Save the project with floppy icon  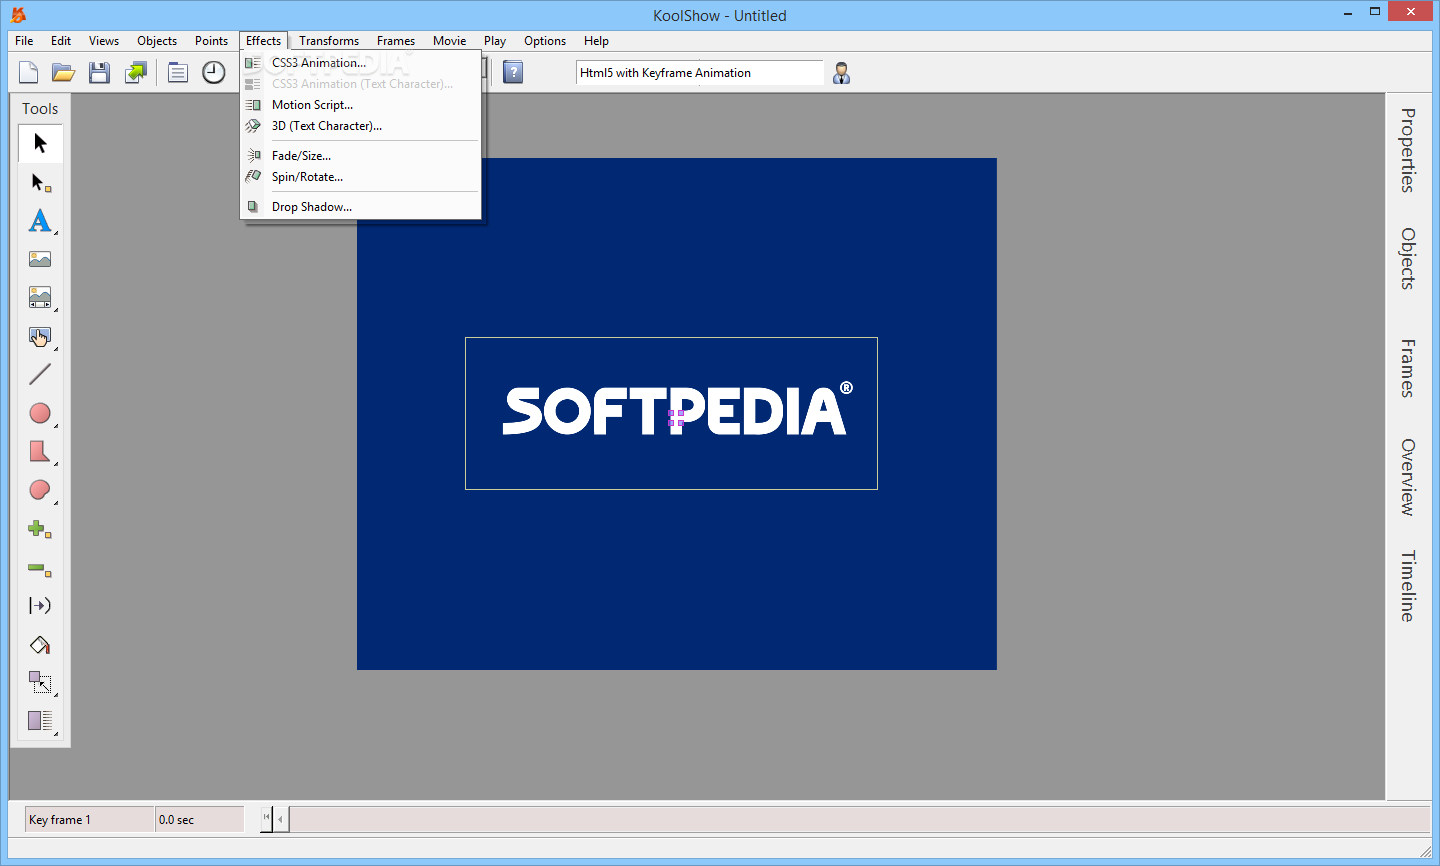(x=99, y=72)
